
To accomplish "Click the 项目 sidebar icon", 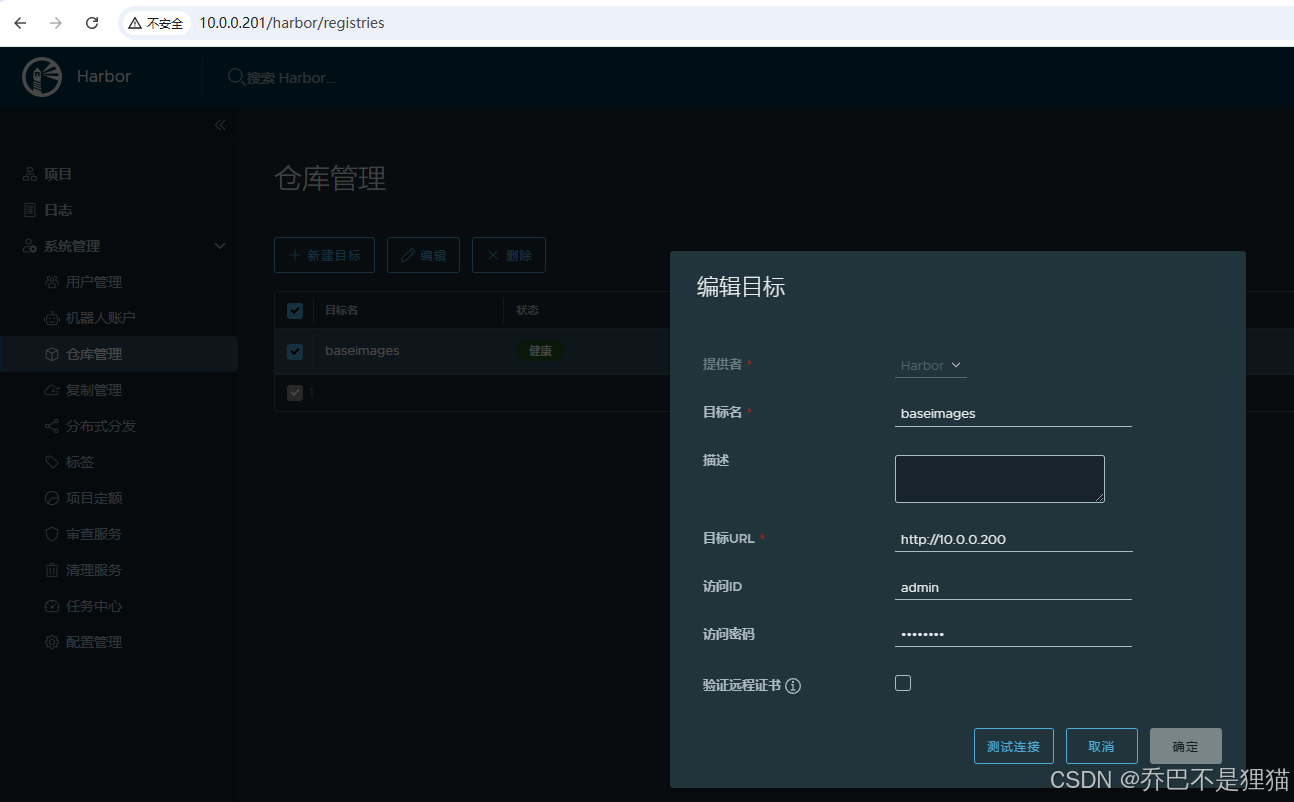I will [30, 174].
